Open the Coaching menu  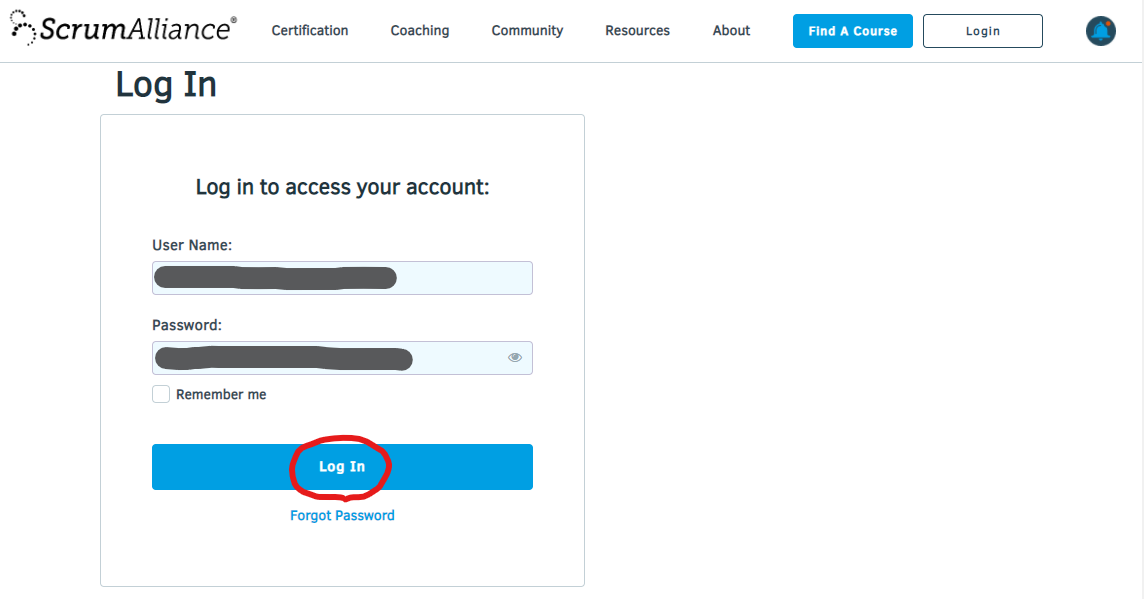[x=420, y=31]
